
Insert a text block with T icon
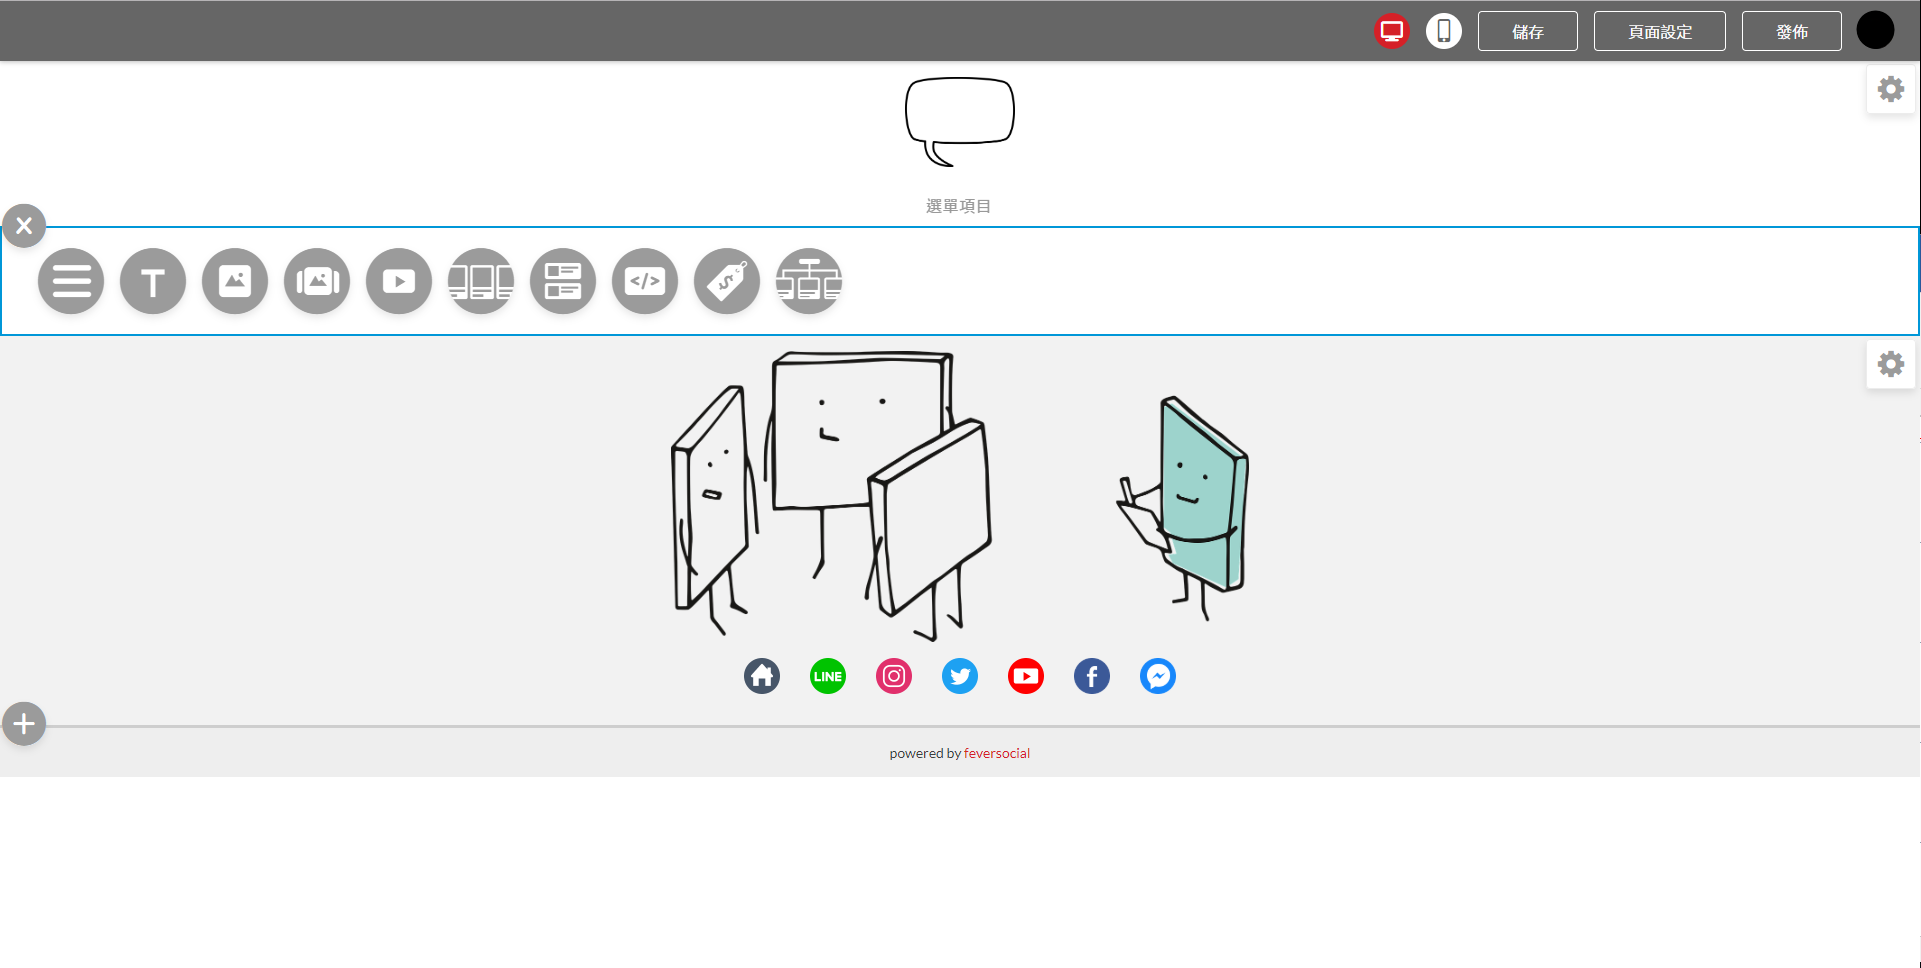coord(153,281)
